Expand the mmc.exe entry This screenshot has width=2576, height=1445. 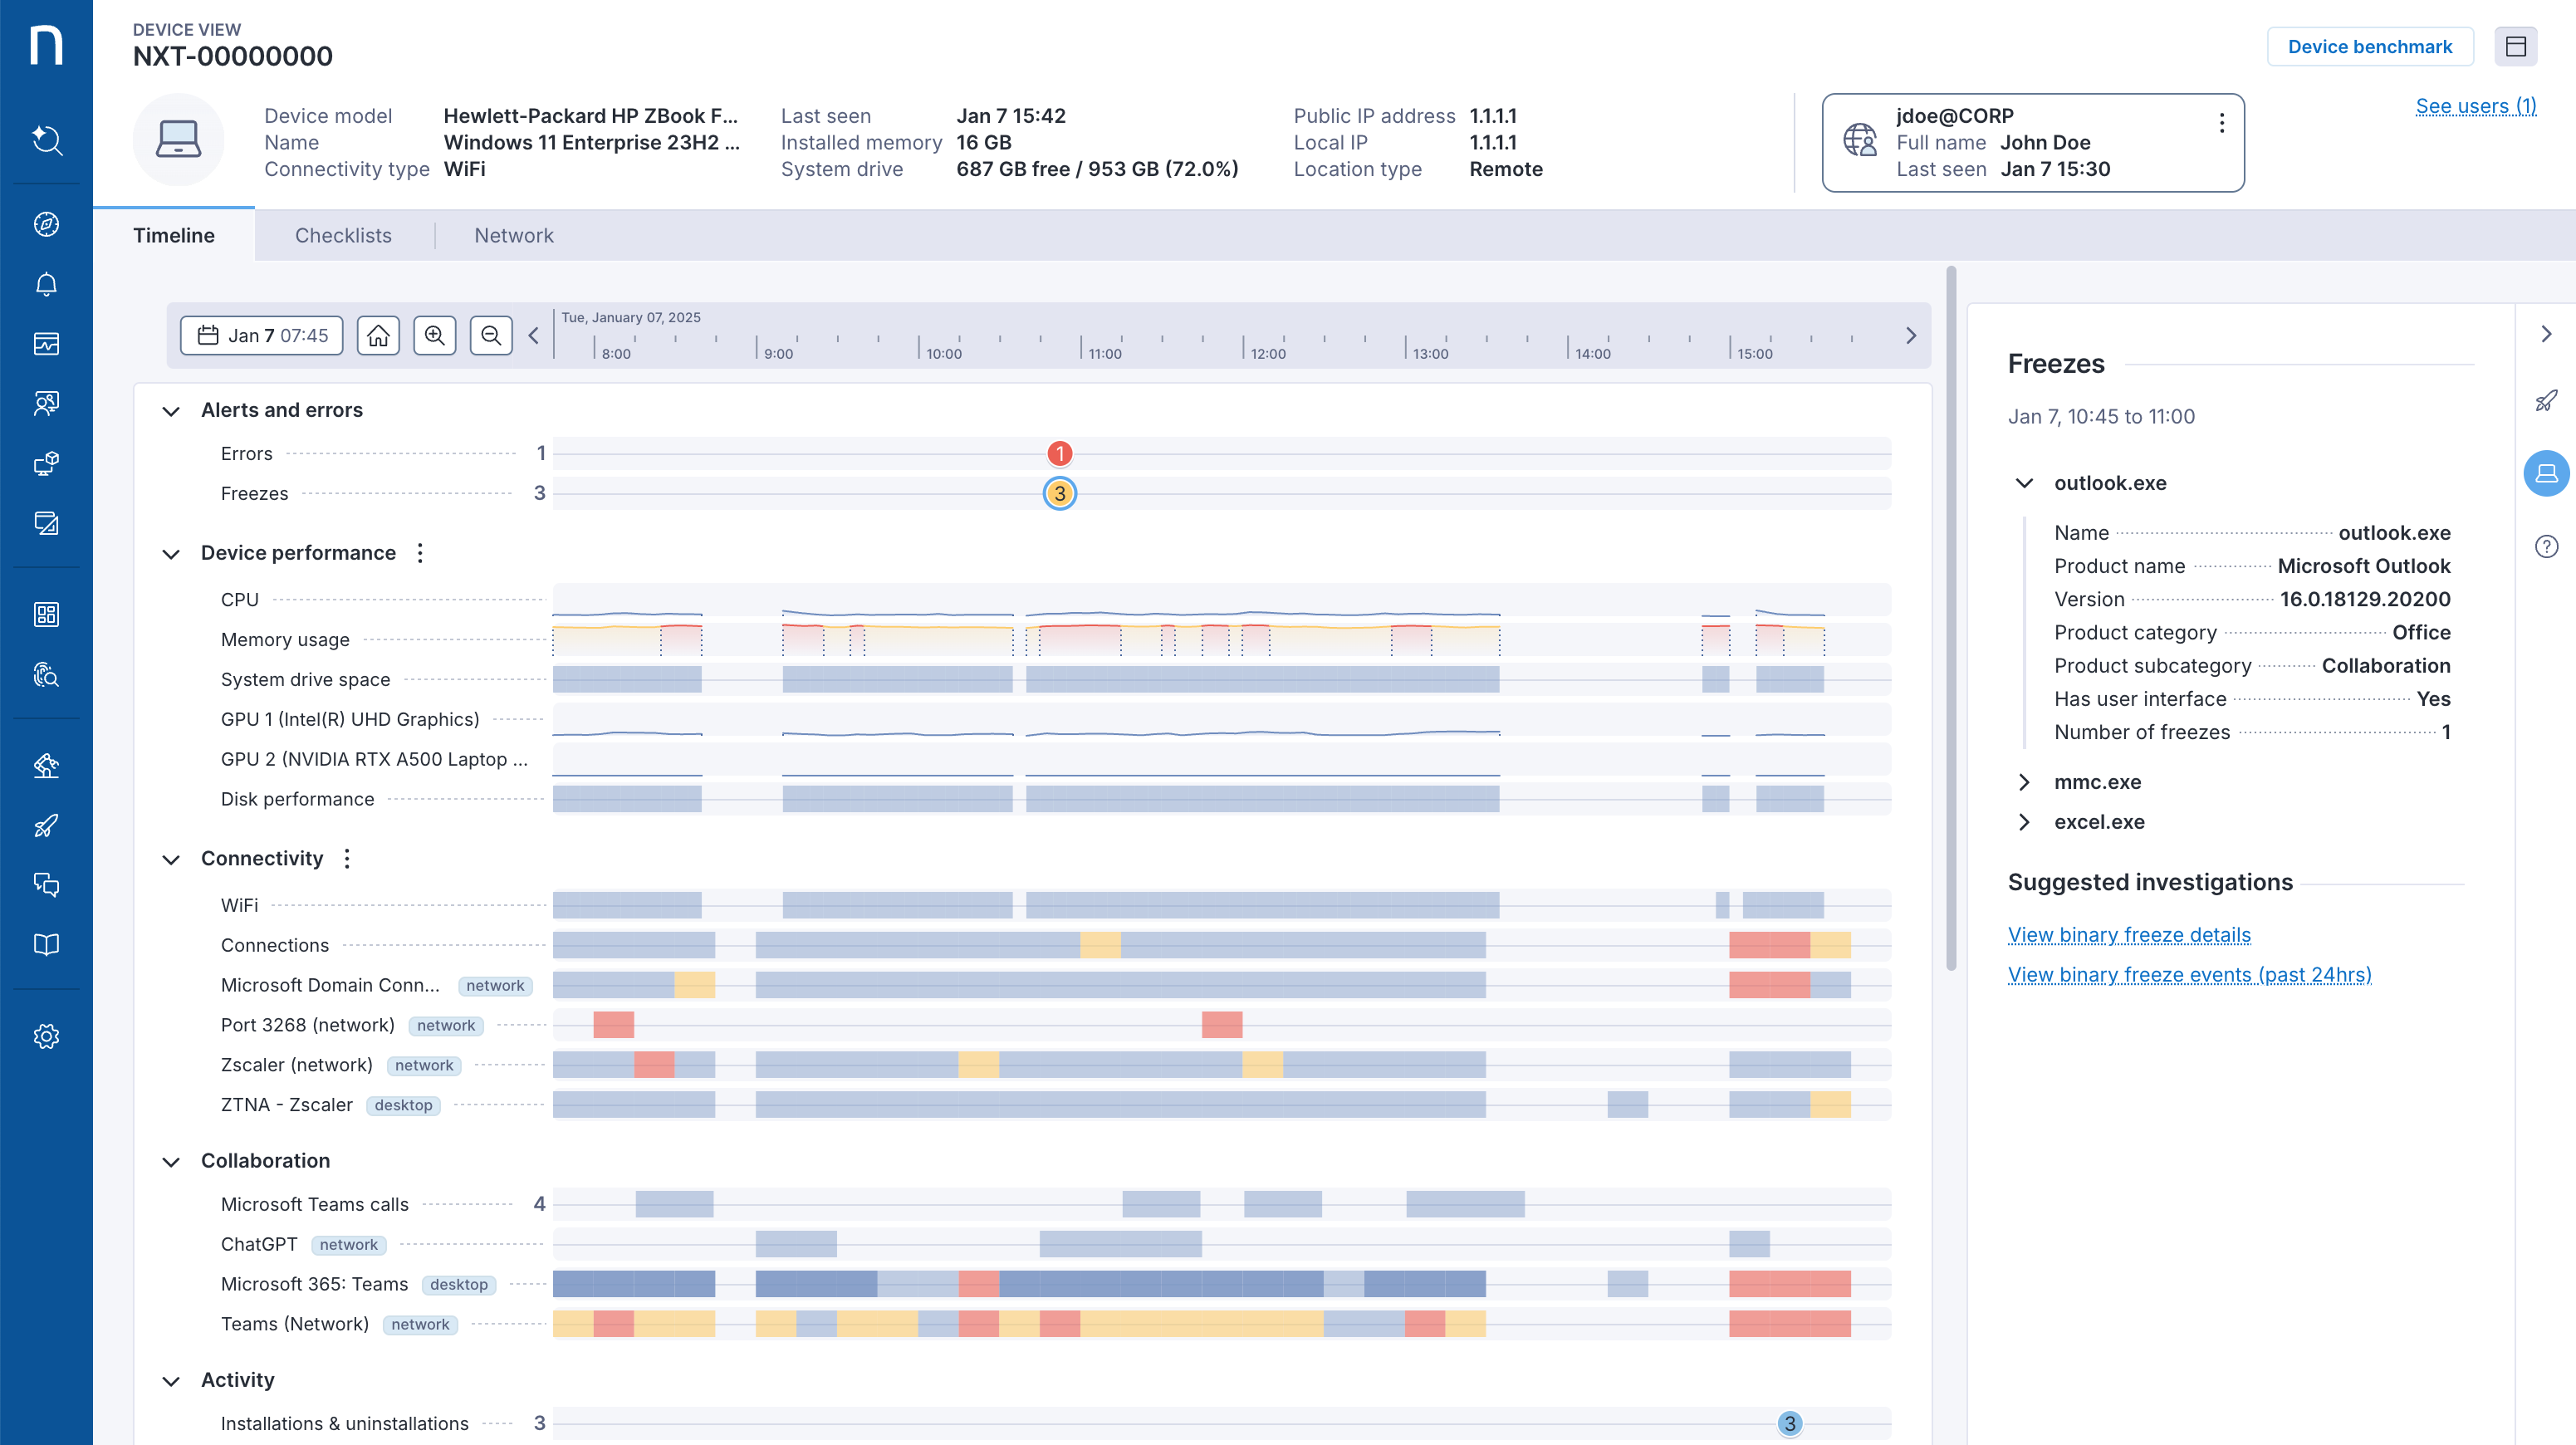pos(2024,782)
